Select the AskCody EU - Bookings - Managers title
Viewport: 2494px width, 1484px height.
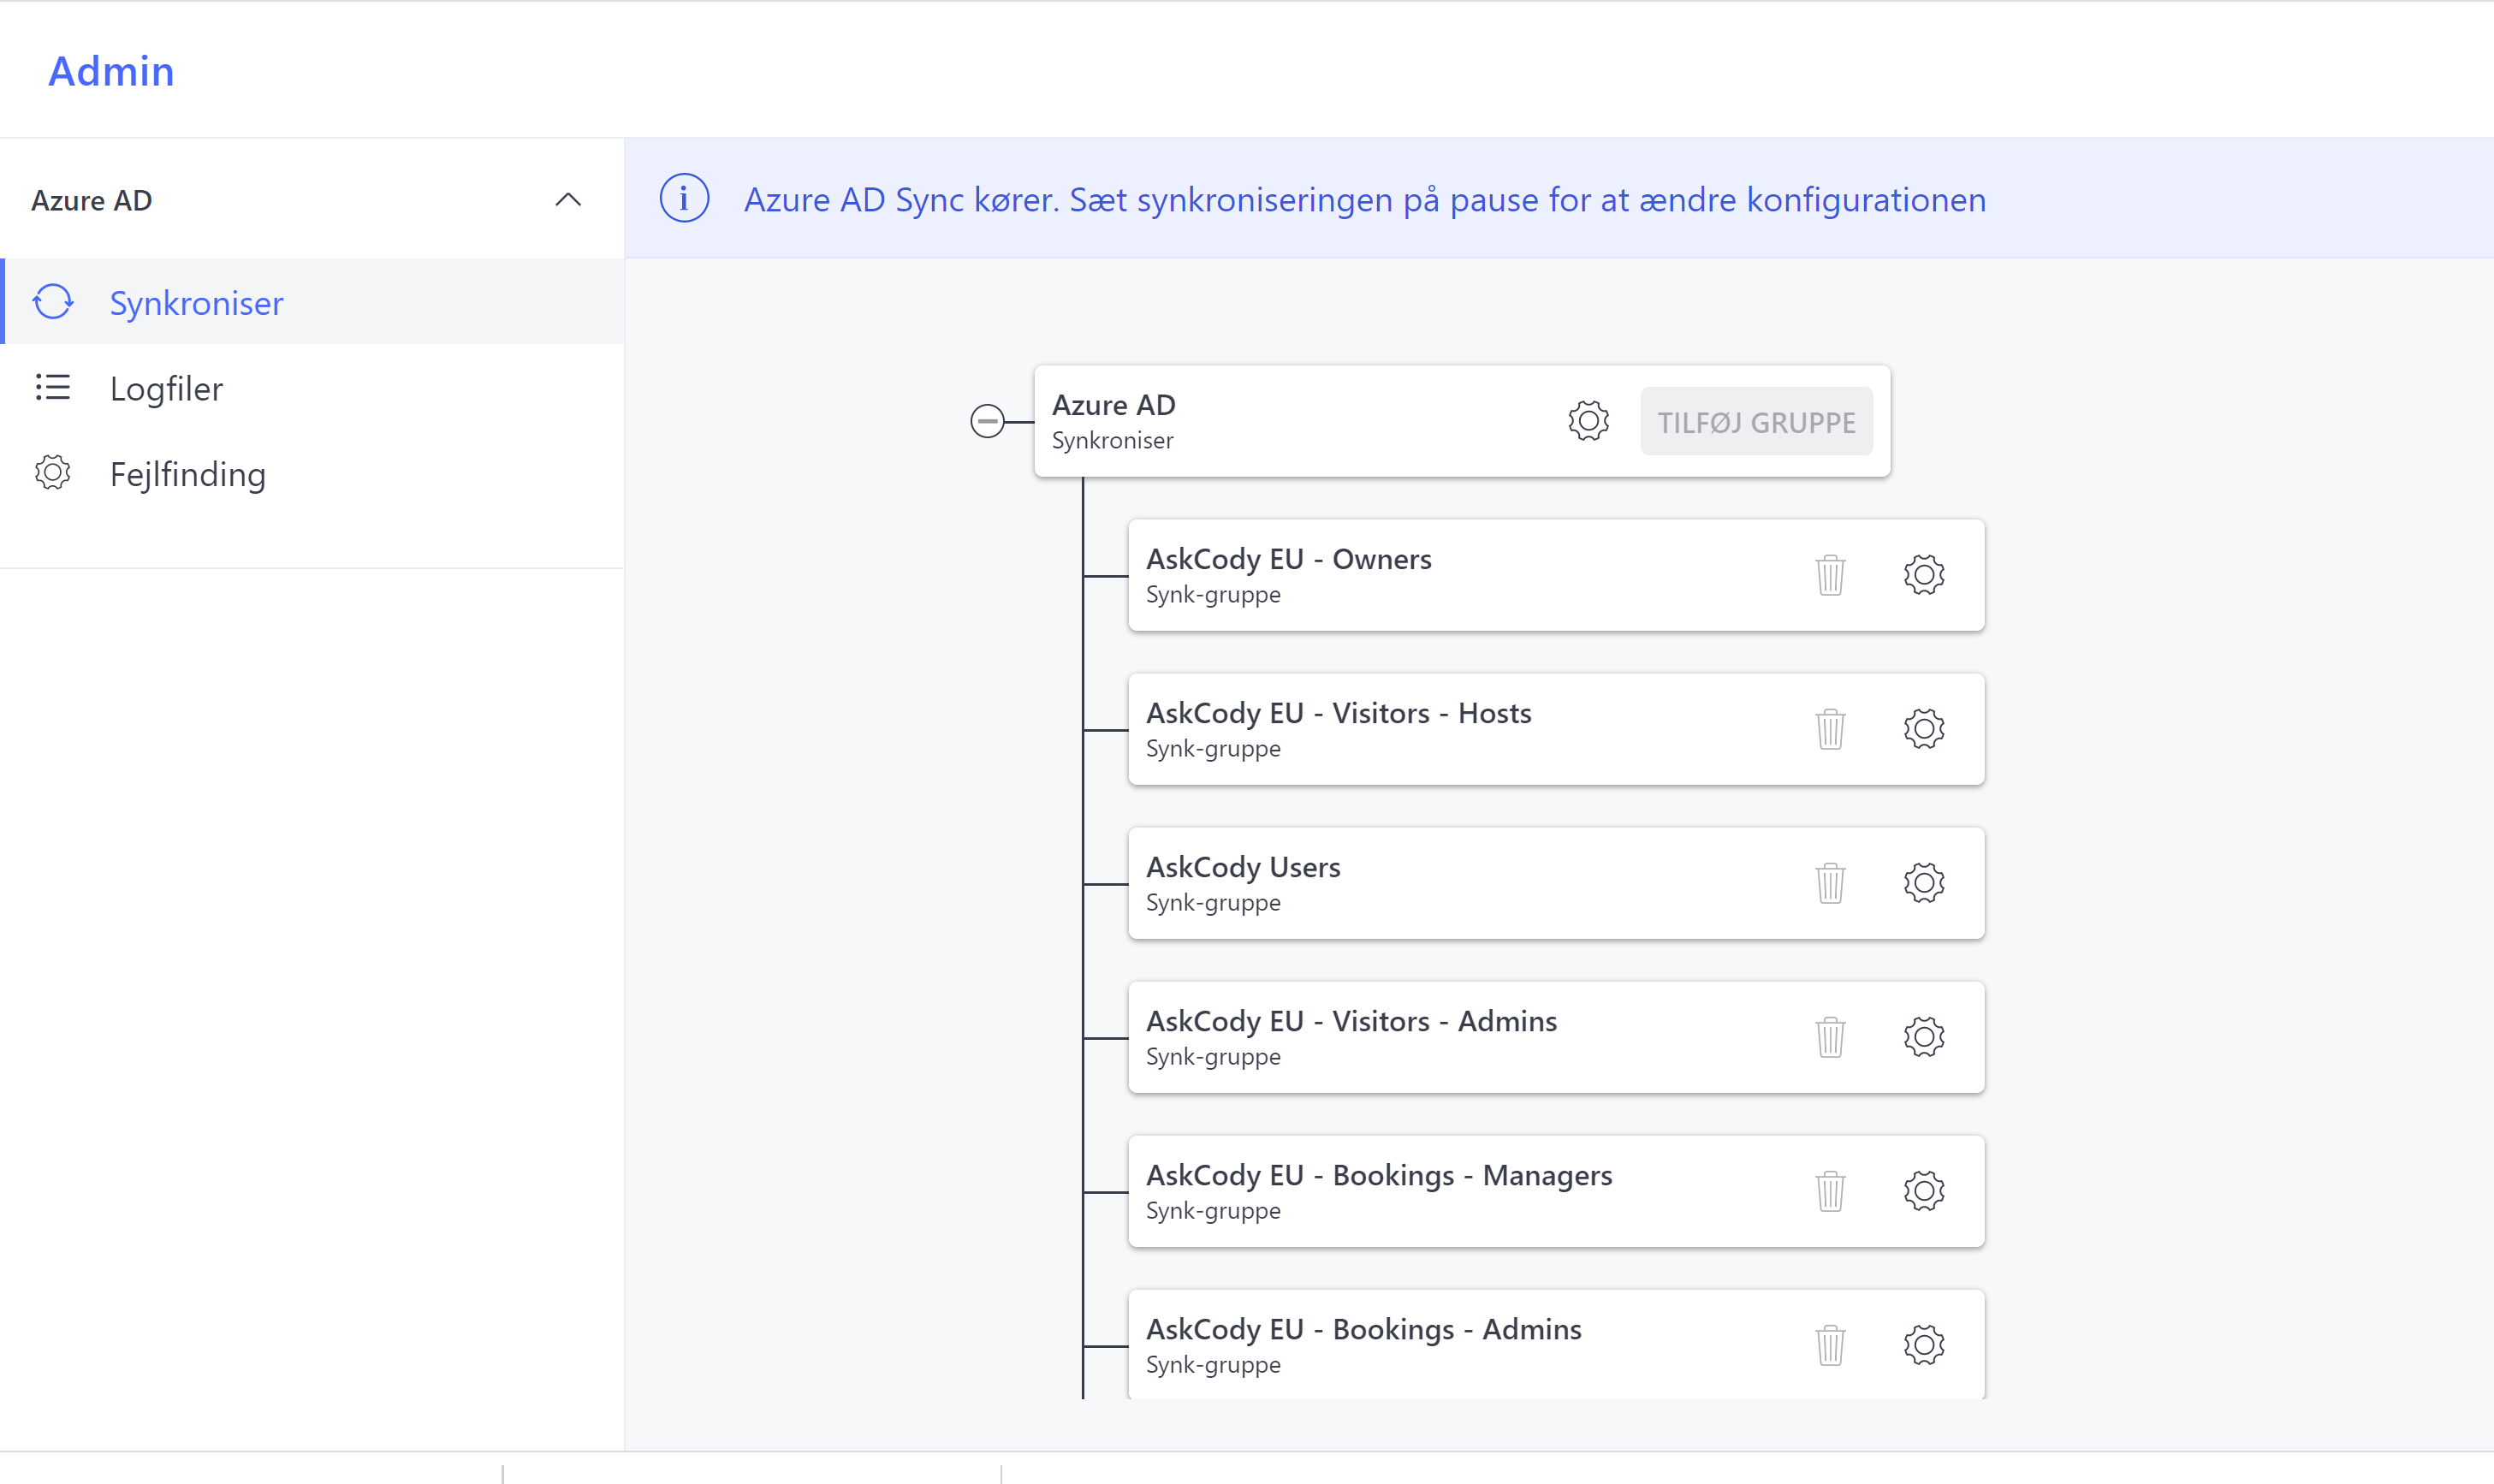(1379, 1175)
